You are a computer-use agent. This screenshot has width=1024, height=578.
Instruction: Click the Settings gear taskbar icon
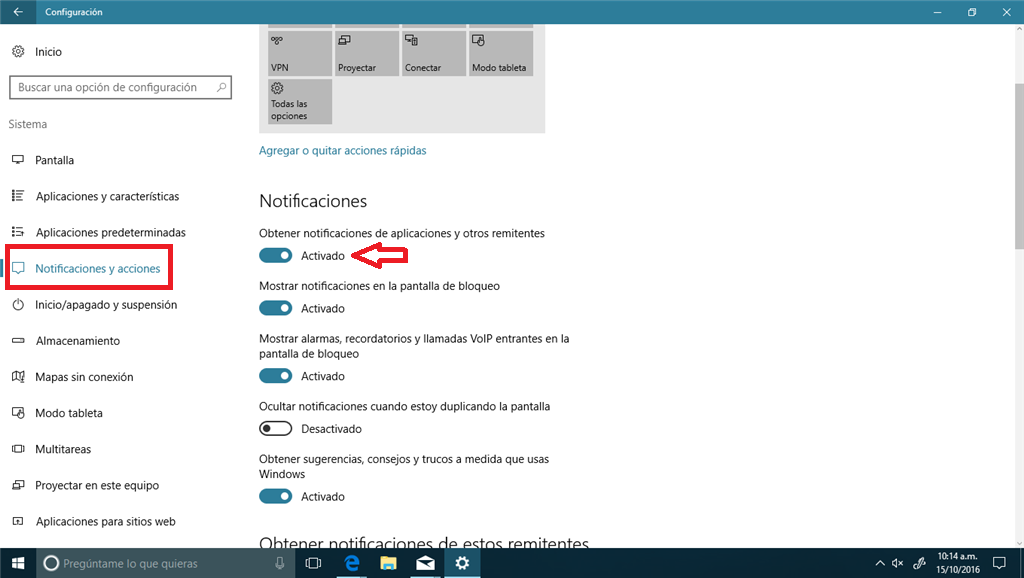point(462,563)
